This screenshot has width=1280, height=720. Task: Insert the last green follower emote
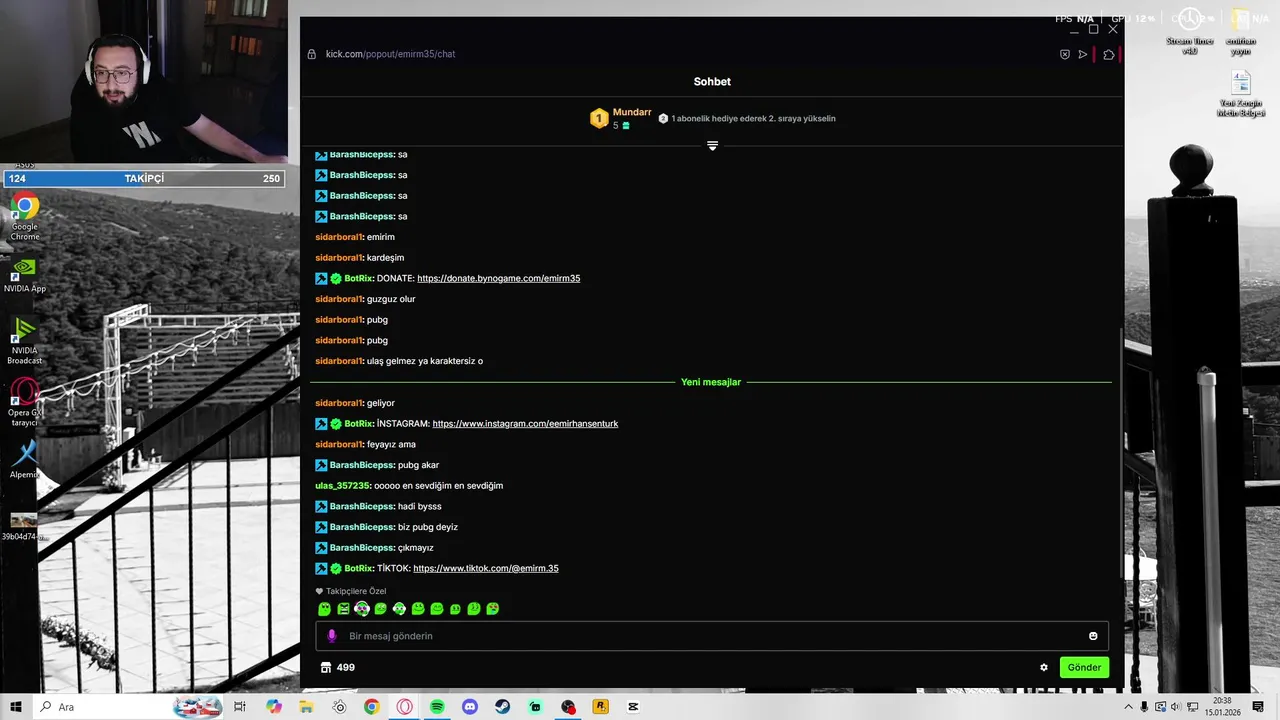tap(493, 608)
